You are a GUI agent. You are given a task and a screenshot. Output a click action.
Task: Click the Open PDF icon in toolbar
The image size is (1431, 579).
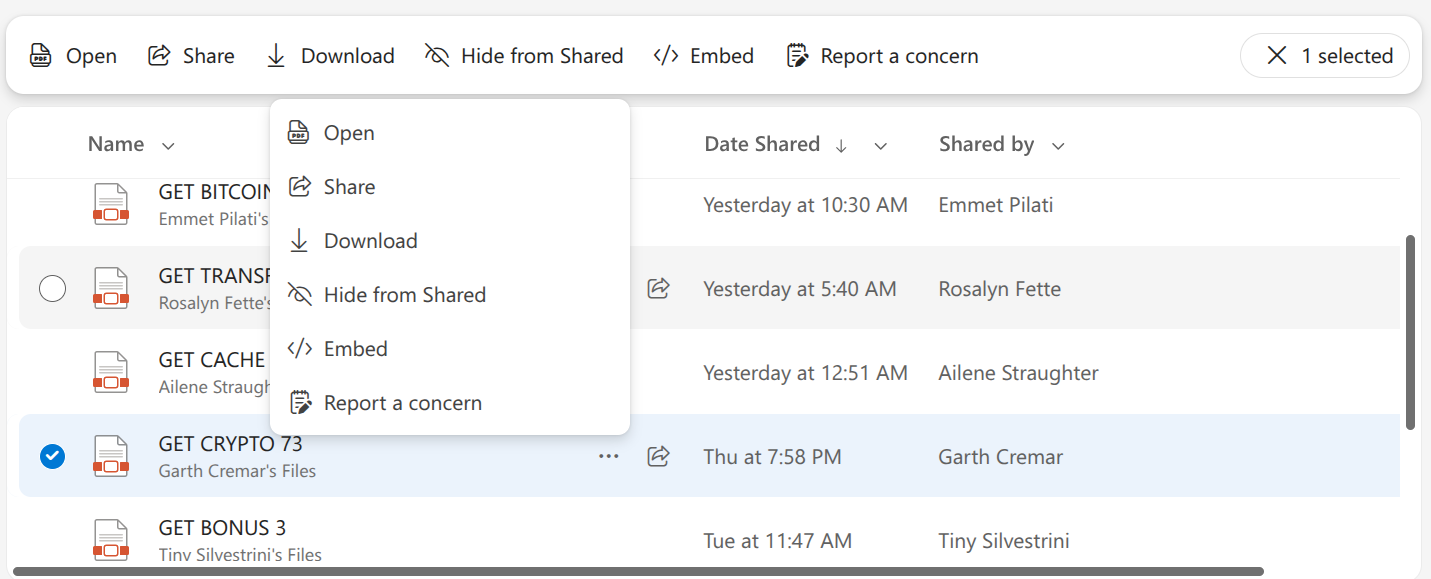click(40, 56)
